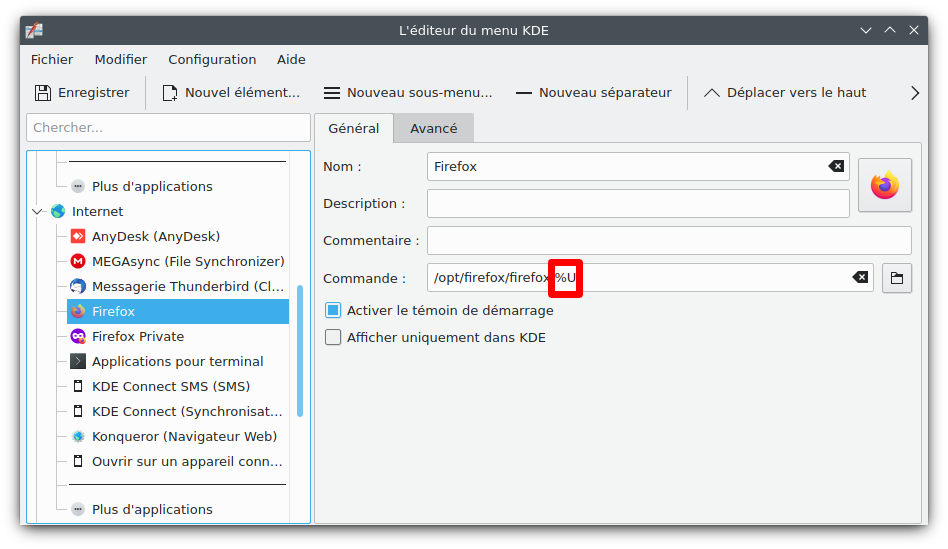
Task: Click the Commande text field
Action: [650, 278]
